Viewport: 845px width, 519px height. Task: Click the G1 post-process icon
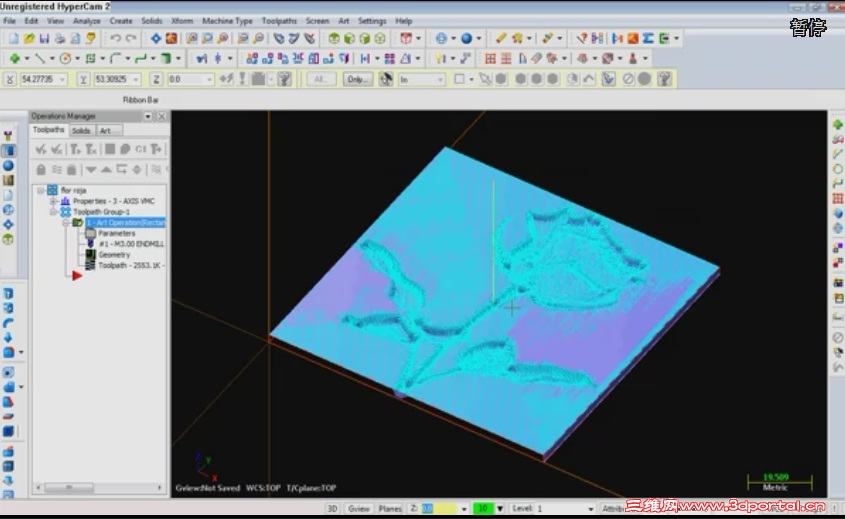click(141, 149)
